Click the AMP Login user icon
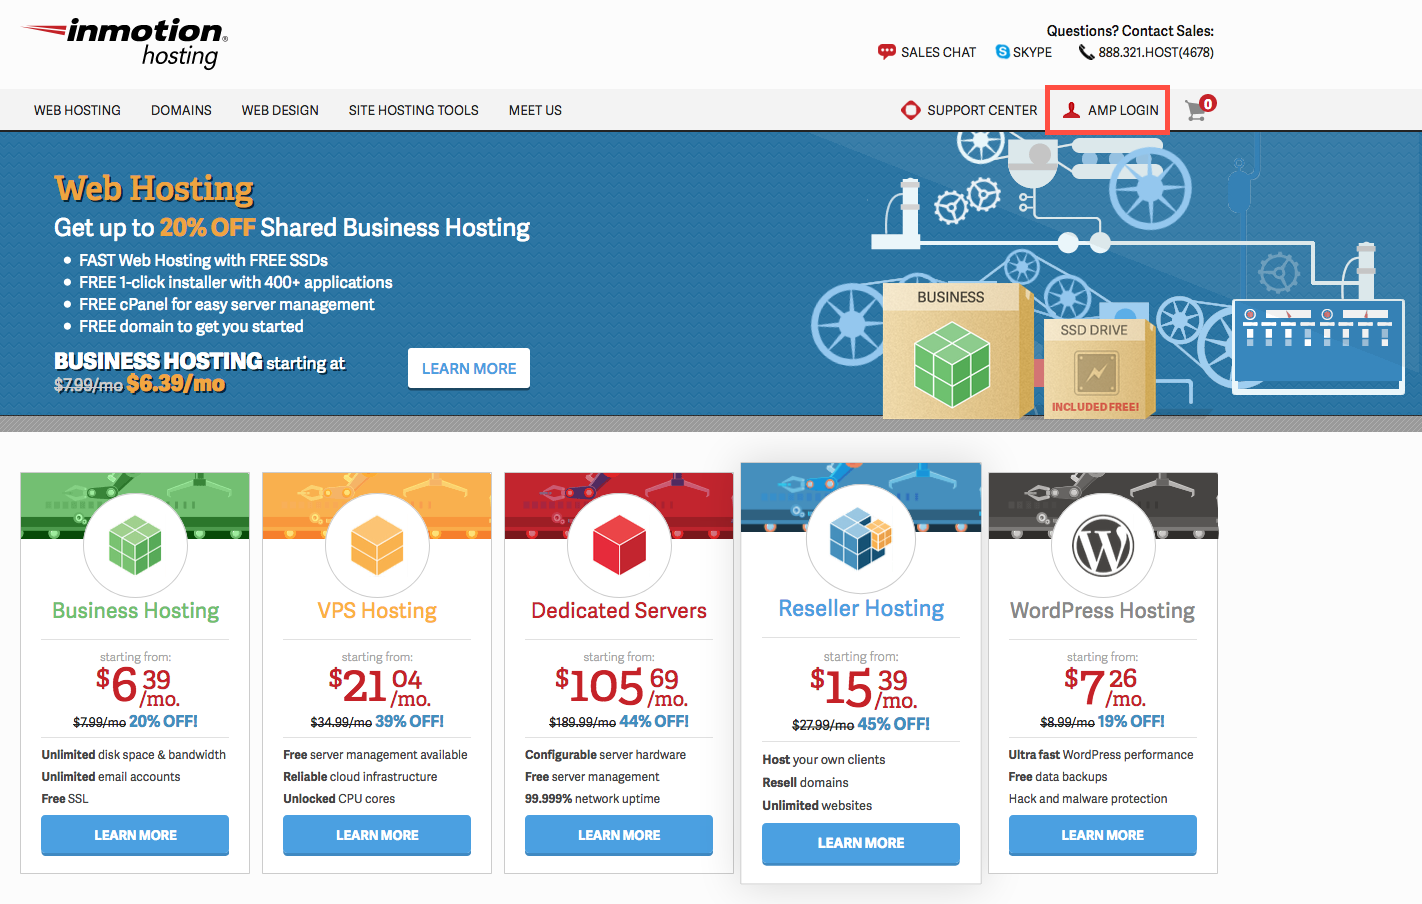This screenshot has width=1422, height=904. (x=1071, y=110)
